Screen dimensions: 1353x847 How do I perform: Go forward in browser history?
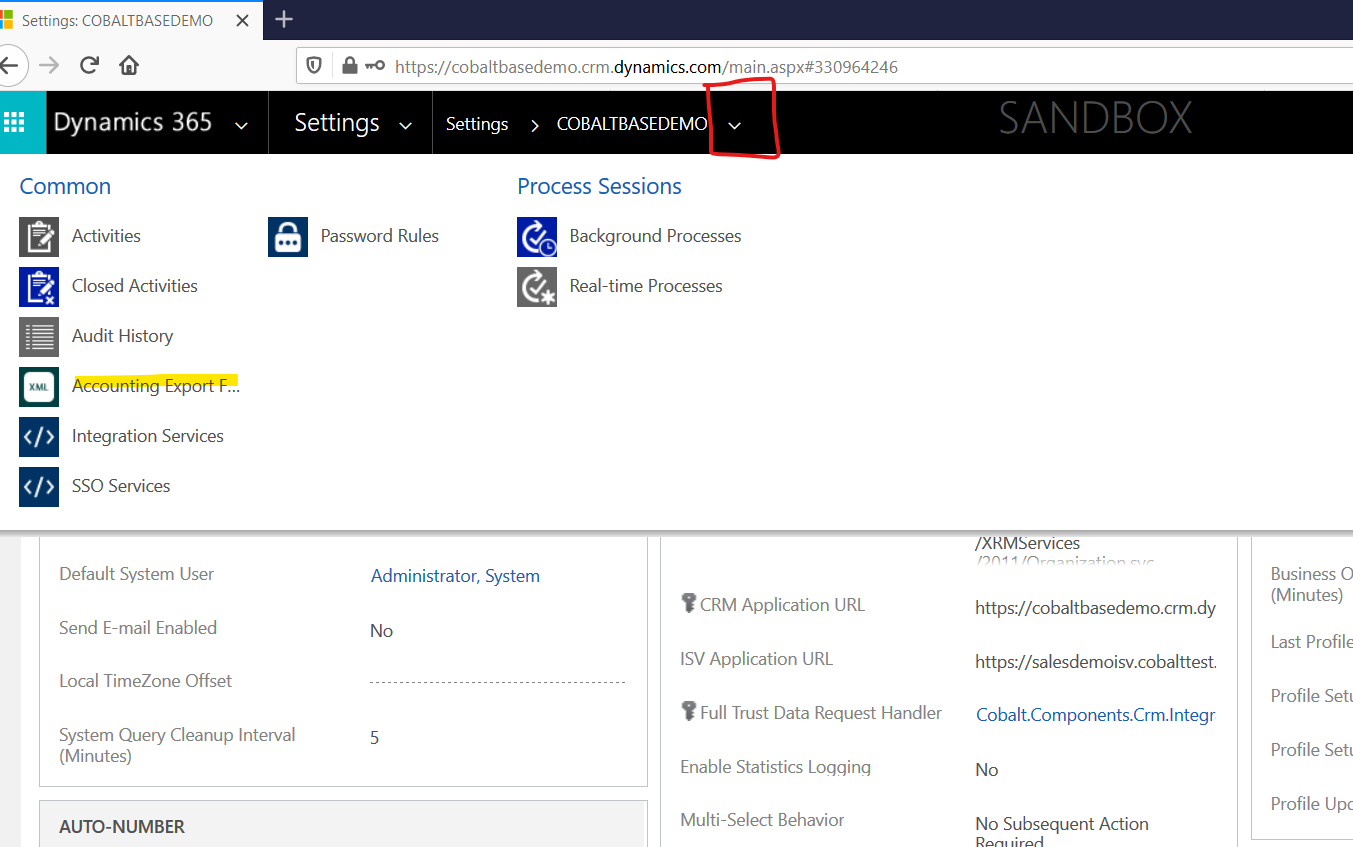[49, 66]
